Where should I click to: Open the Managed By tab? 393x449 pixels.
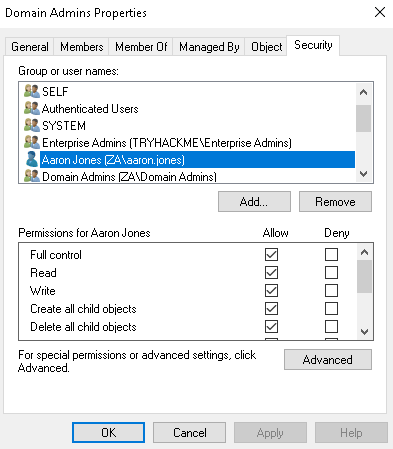209,47
